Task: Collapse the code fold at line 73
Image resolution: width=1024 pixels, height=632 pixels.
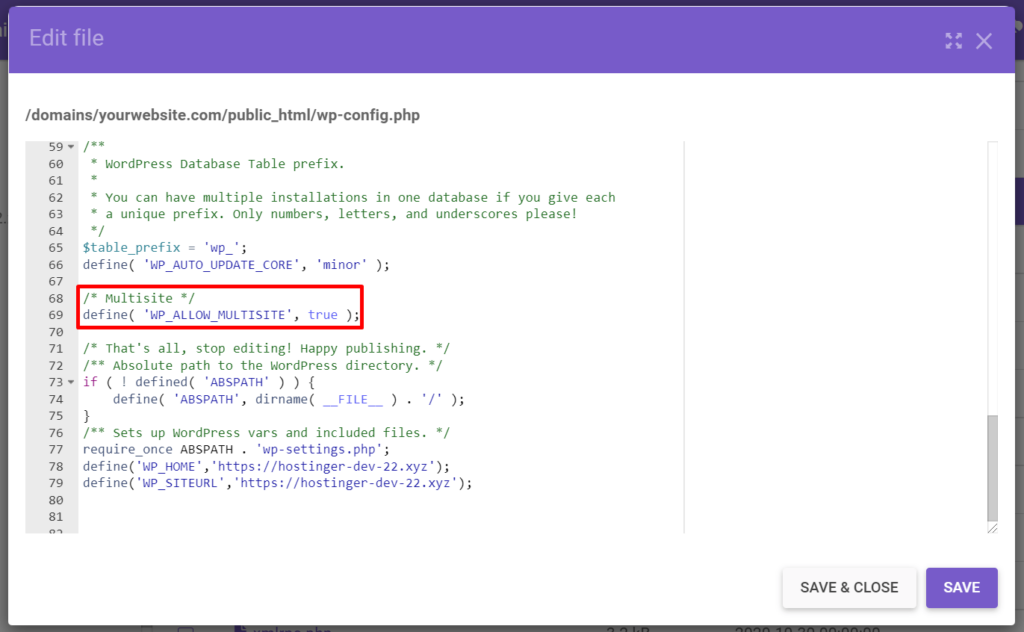Action: click(71, 383)
